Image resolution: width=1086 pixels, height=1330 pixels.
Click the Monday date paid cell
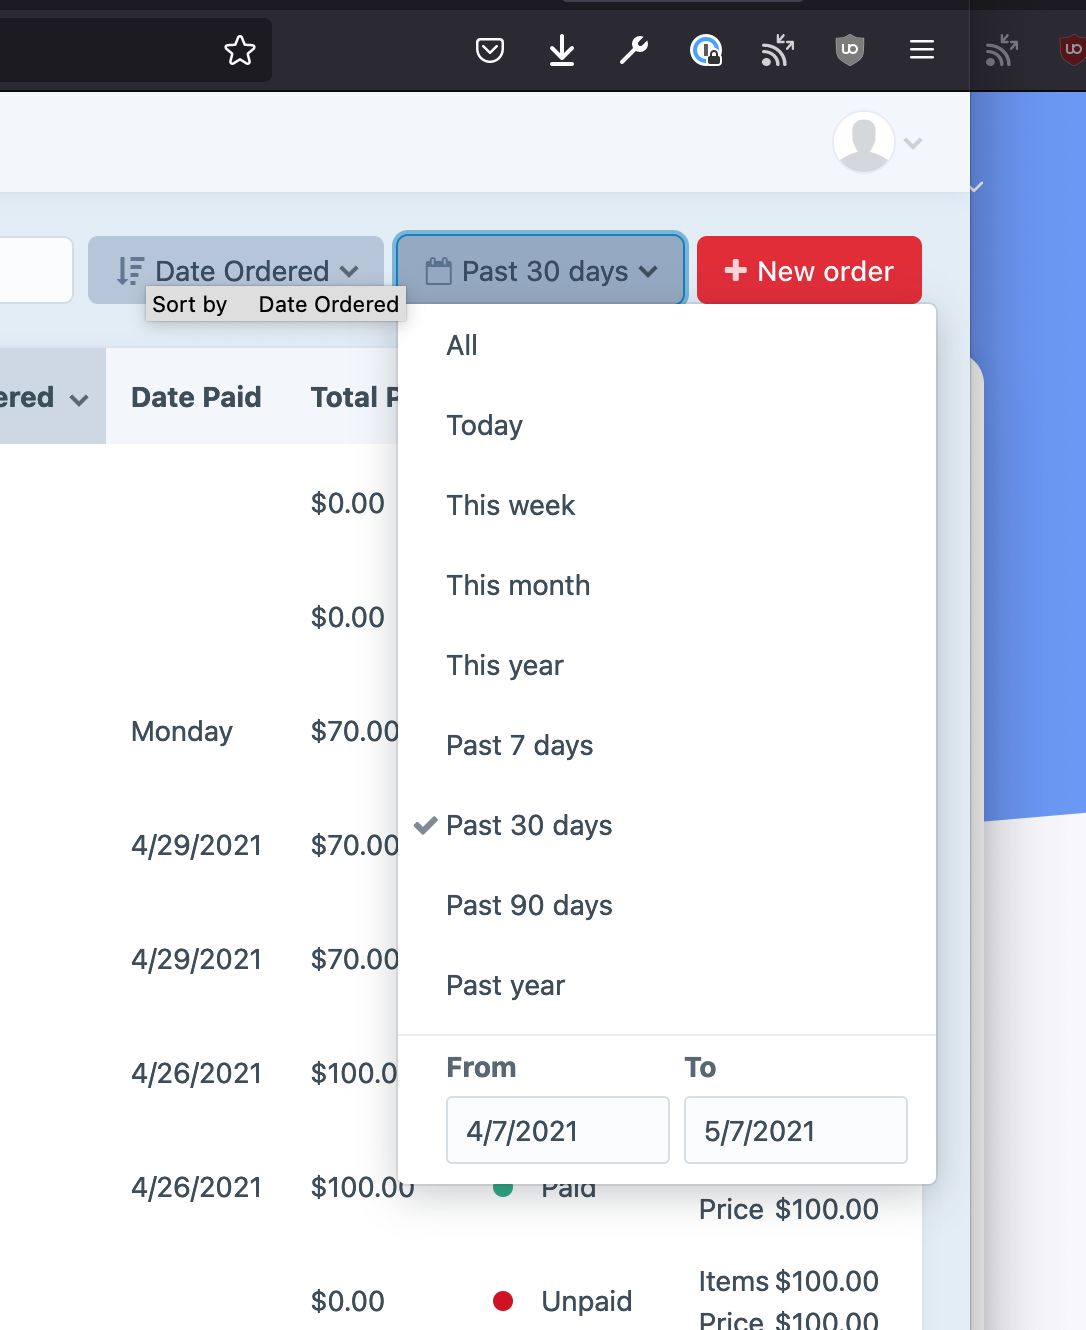182,731
